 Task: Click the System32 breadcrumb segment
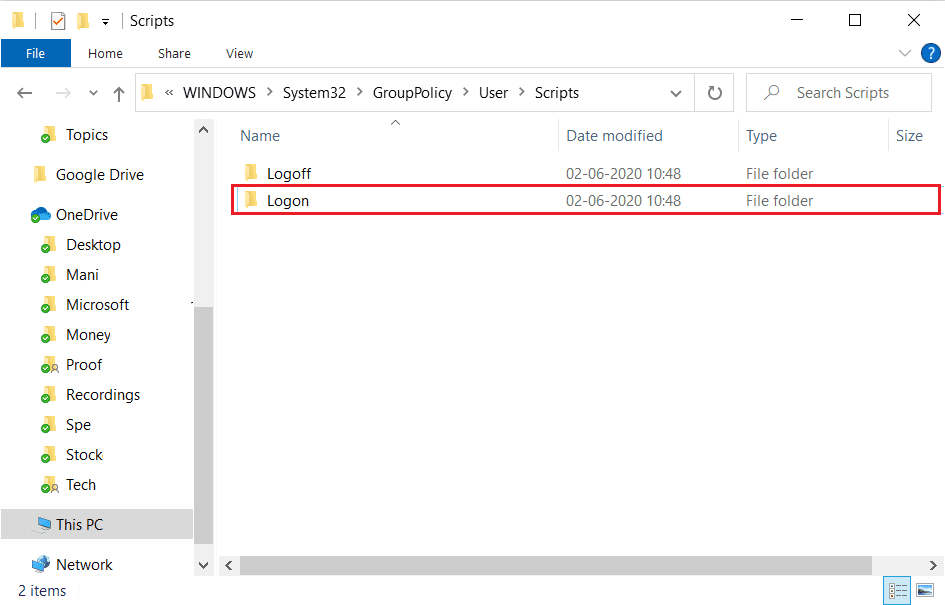314,93
